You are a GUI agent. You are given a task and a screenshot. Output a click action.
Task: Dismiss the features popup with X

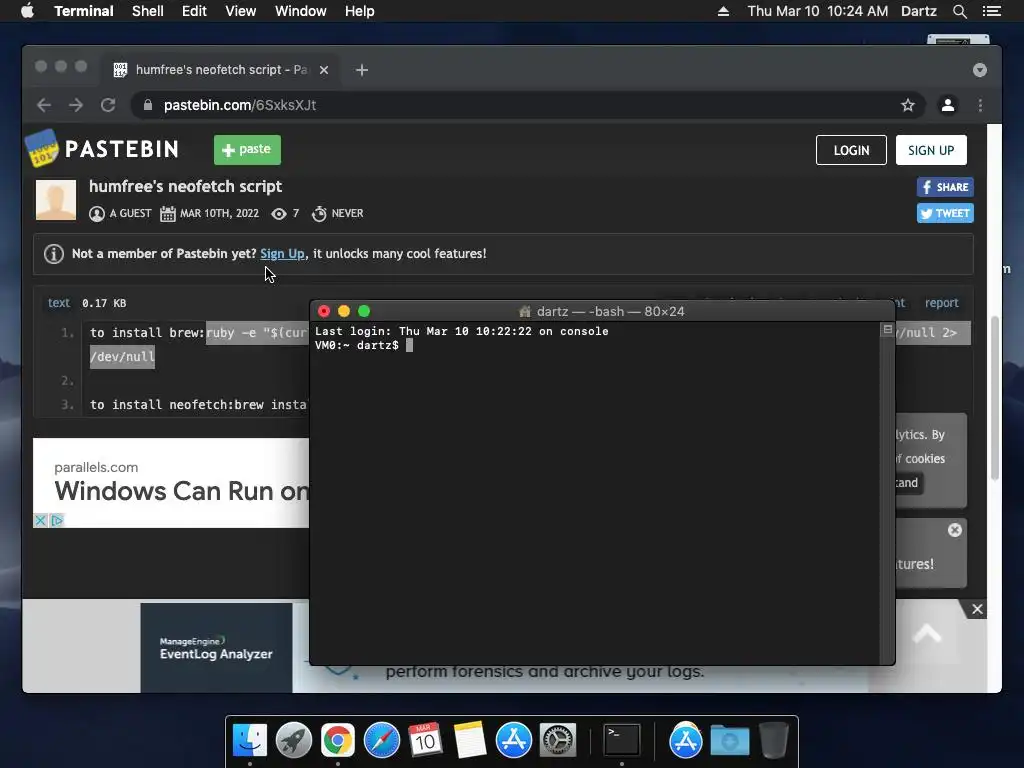[x=955, y=530]
